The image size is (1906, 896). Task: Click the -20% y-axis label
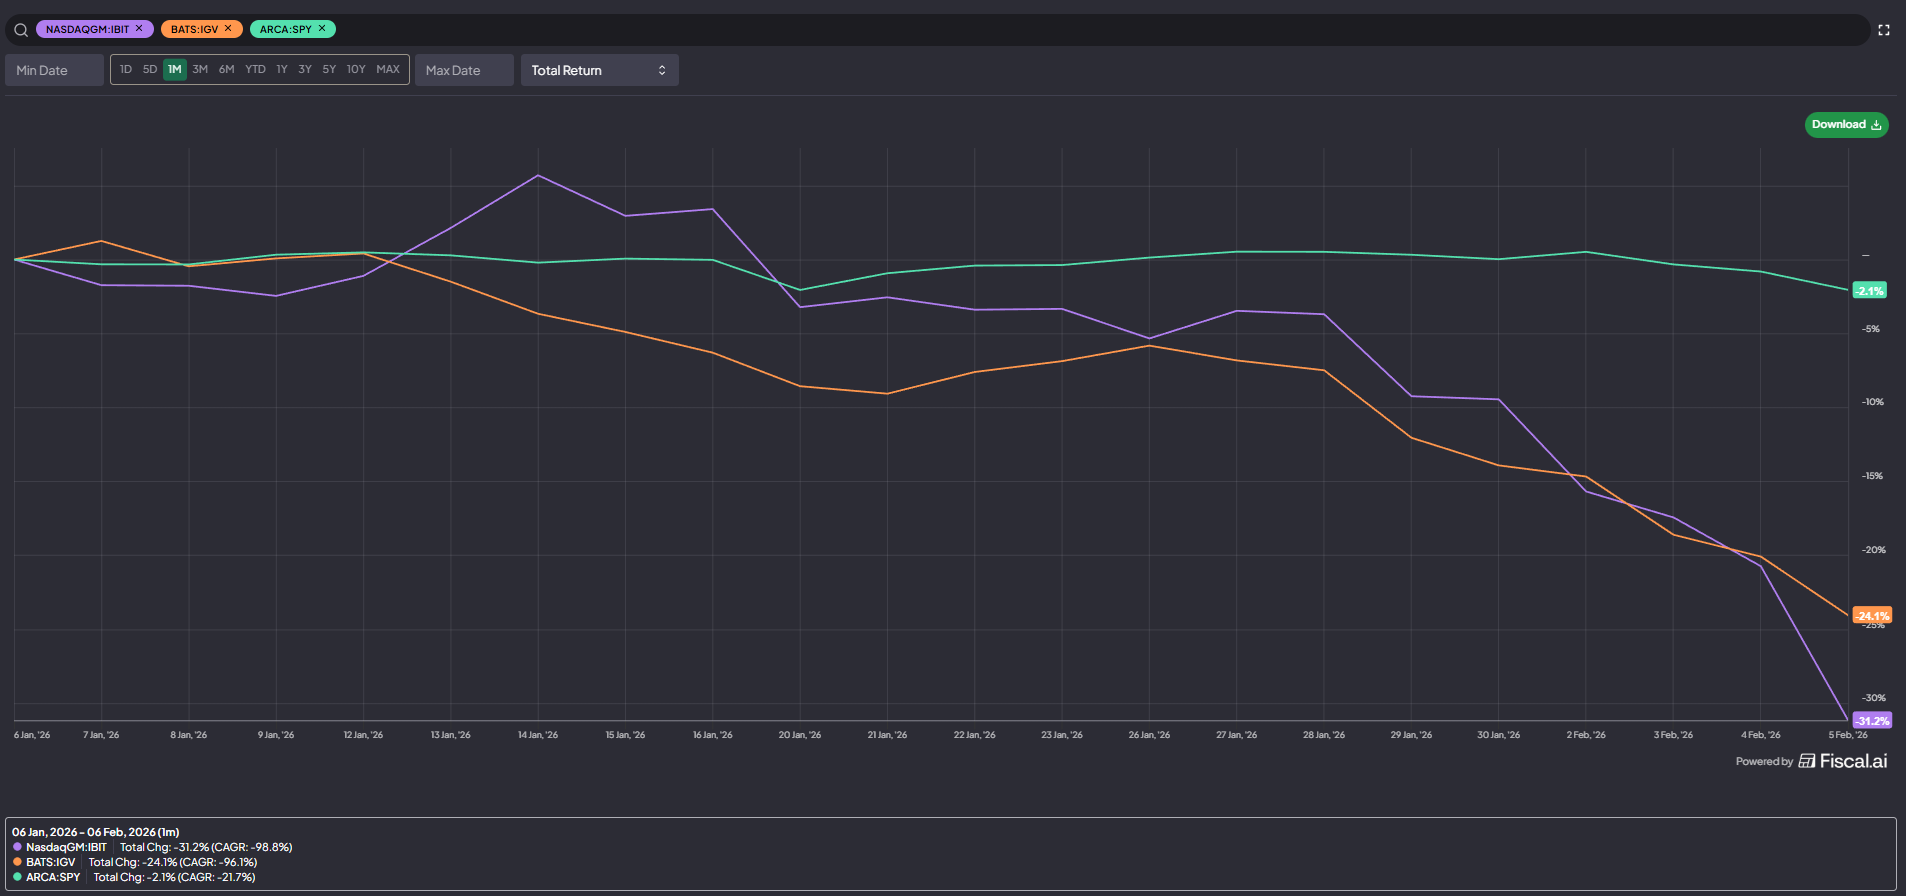pyautogui.click(x=1873, y=550)
